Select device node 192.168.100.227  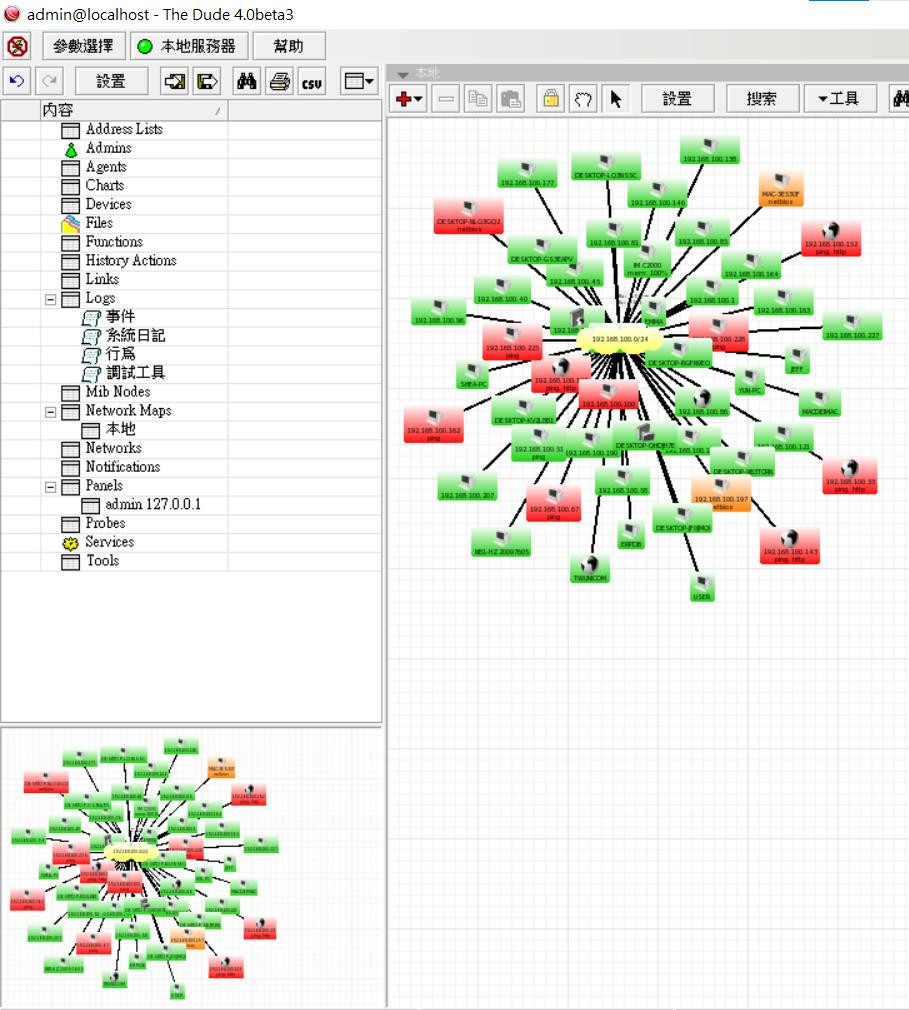[852, 327]
